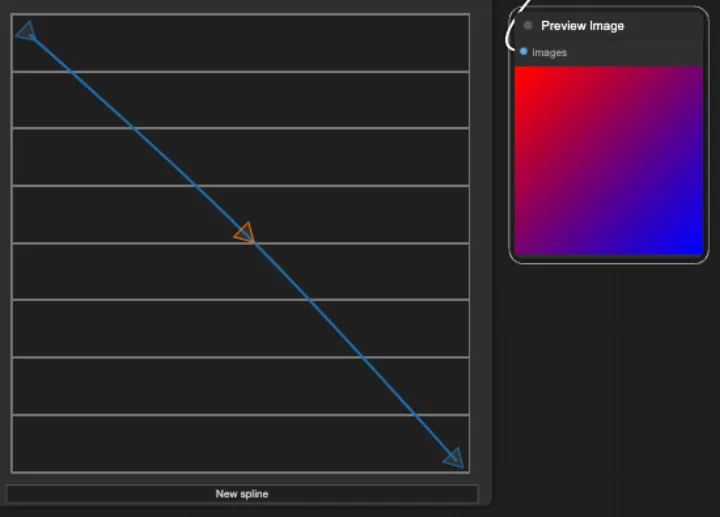Click the New spline button

tap(242, 494)
